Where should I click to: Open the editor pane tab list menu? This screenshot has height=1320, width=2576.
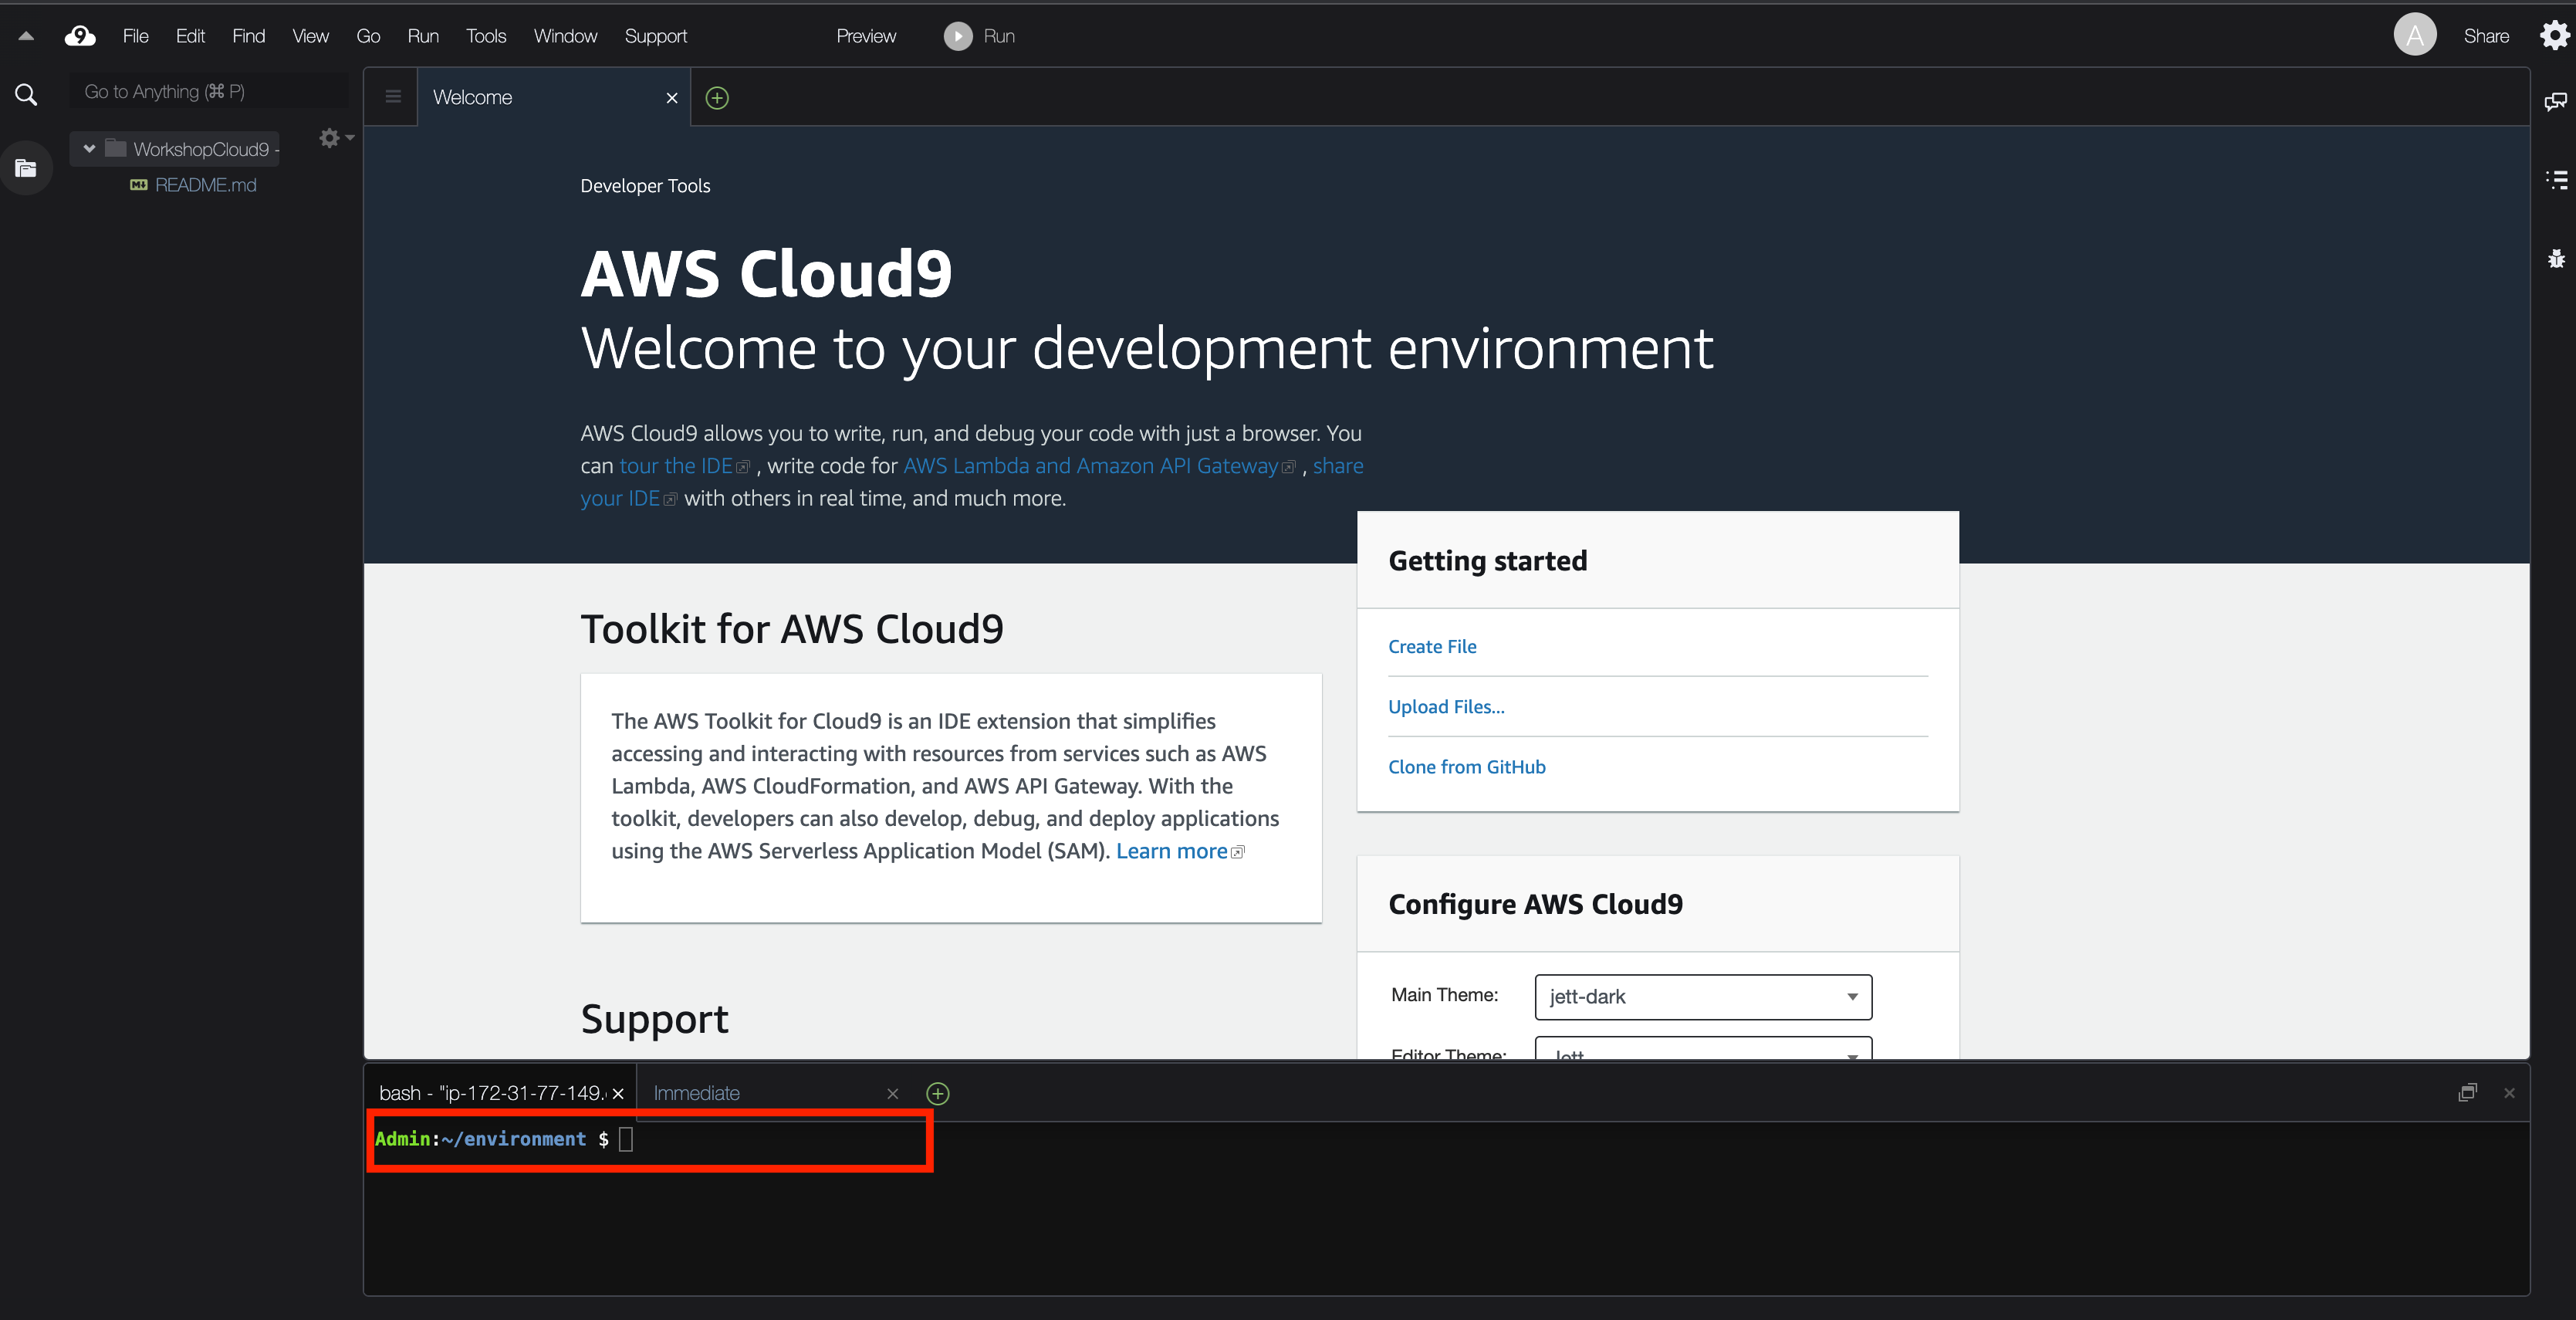click(392, 97)
